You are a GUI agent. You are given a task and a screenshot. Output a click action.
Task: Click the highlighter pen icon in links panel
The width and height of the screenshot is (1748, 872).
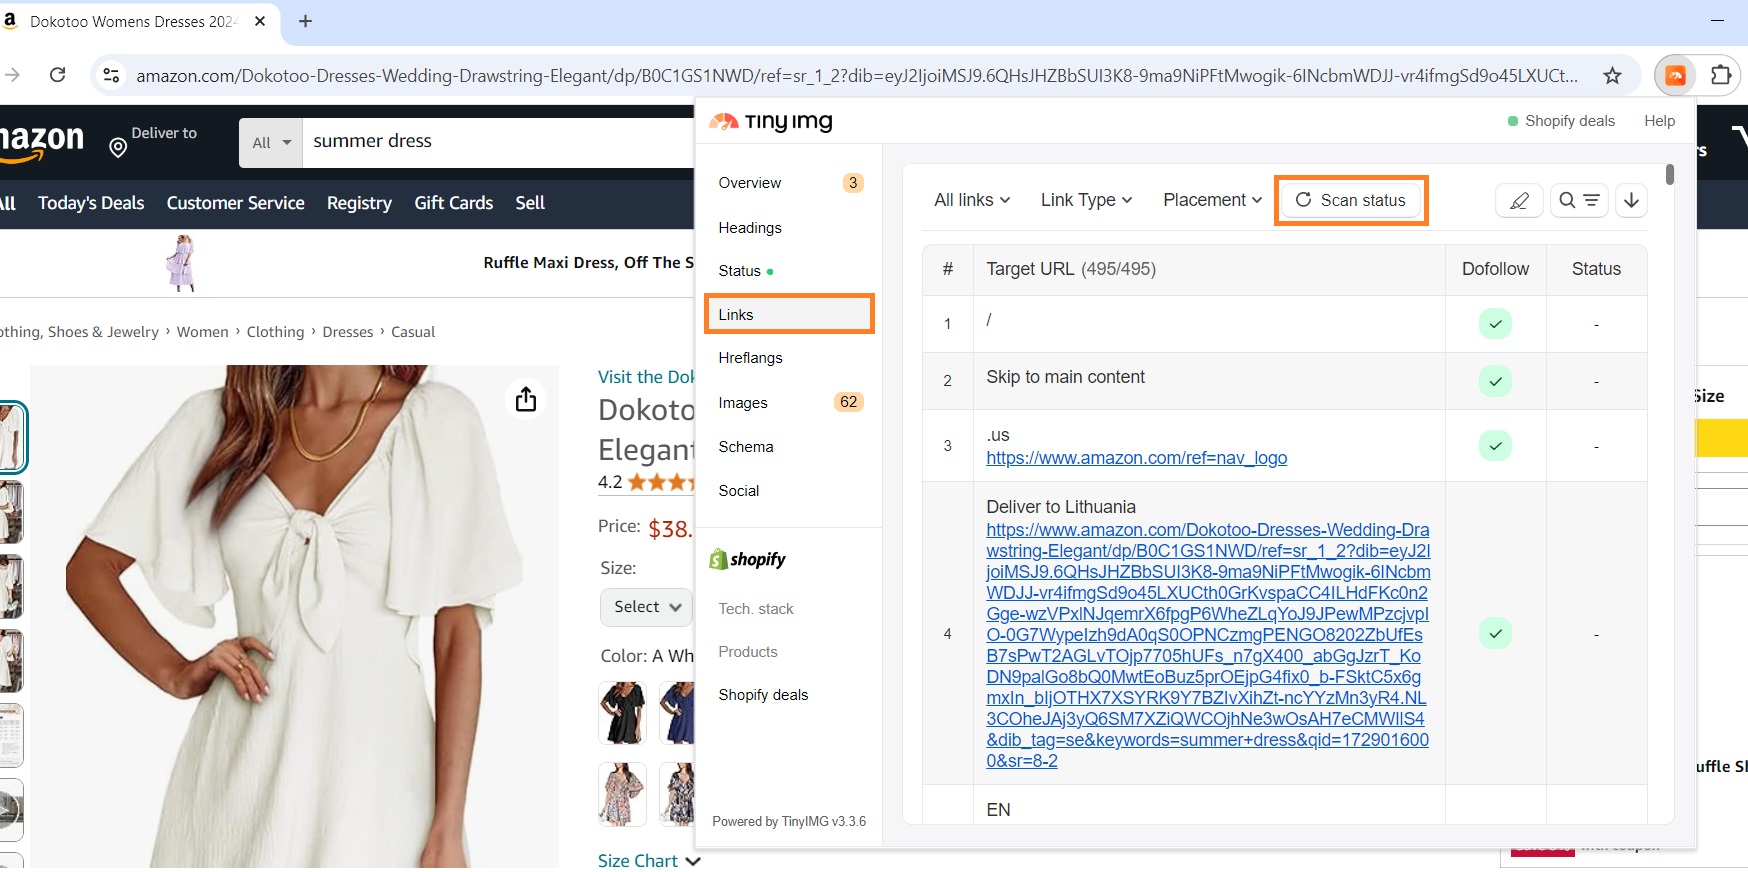click(1519, 201)
